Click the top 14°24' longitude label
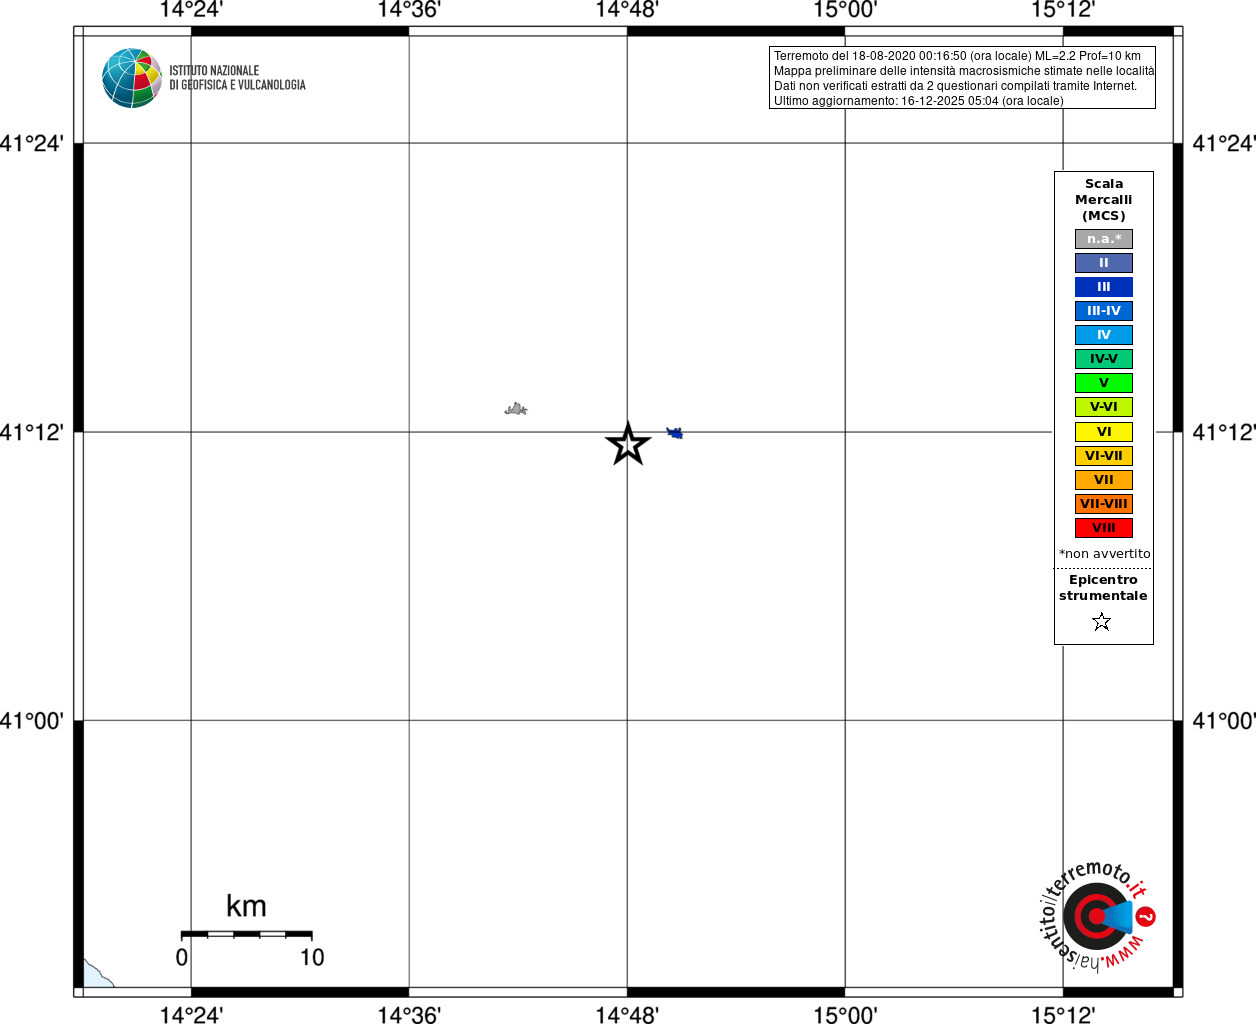This screenshot has width=1256, height=1024. pos(191,10)
